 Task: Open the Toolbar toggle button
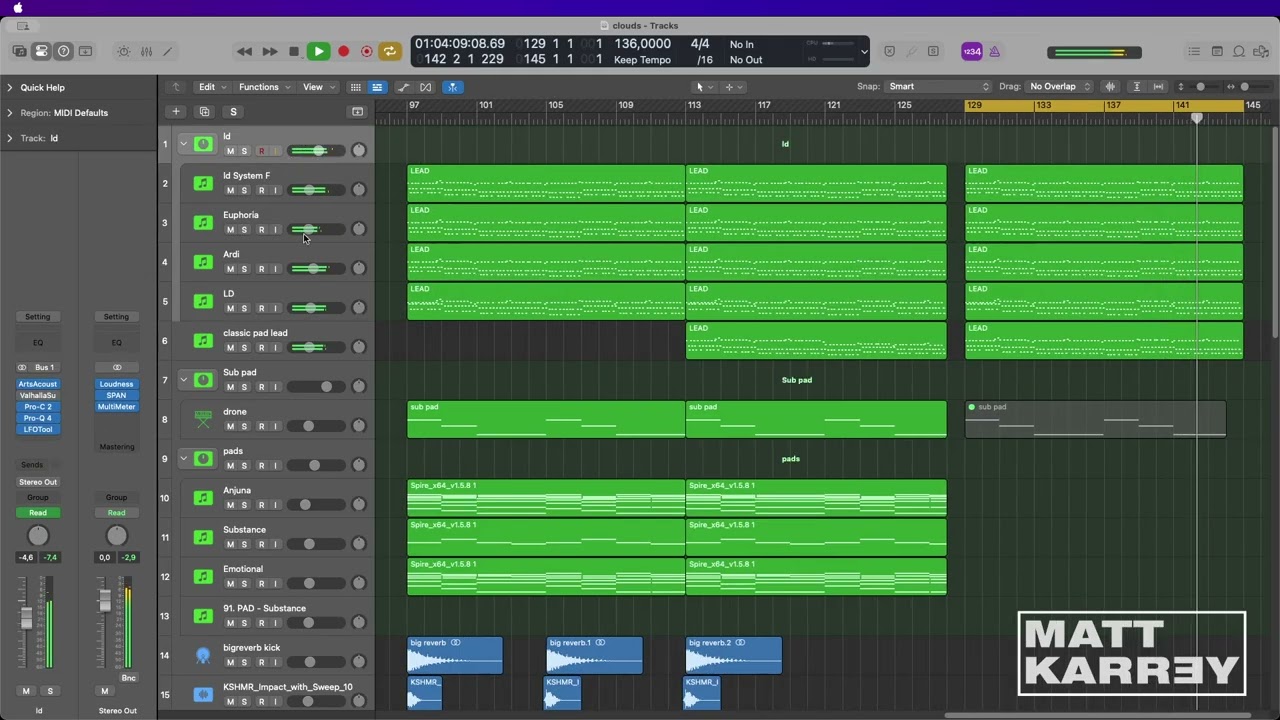[86, 51]
